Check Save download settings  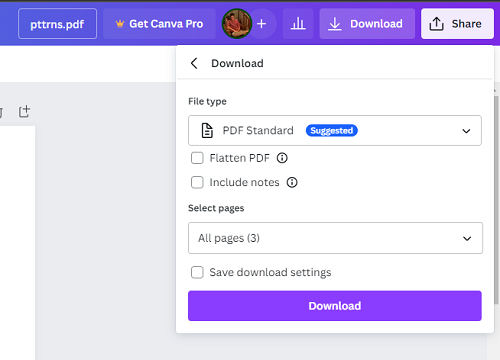pos(197,272)
